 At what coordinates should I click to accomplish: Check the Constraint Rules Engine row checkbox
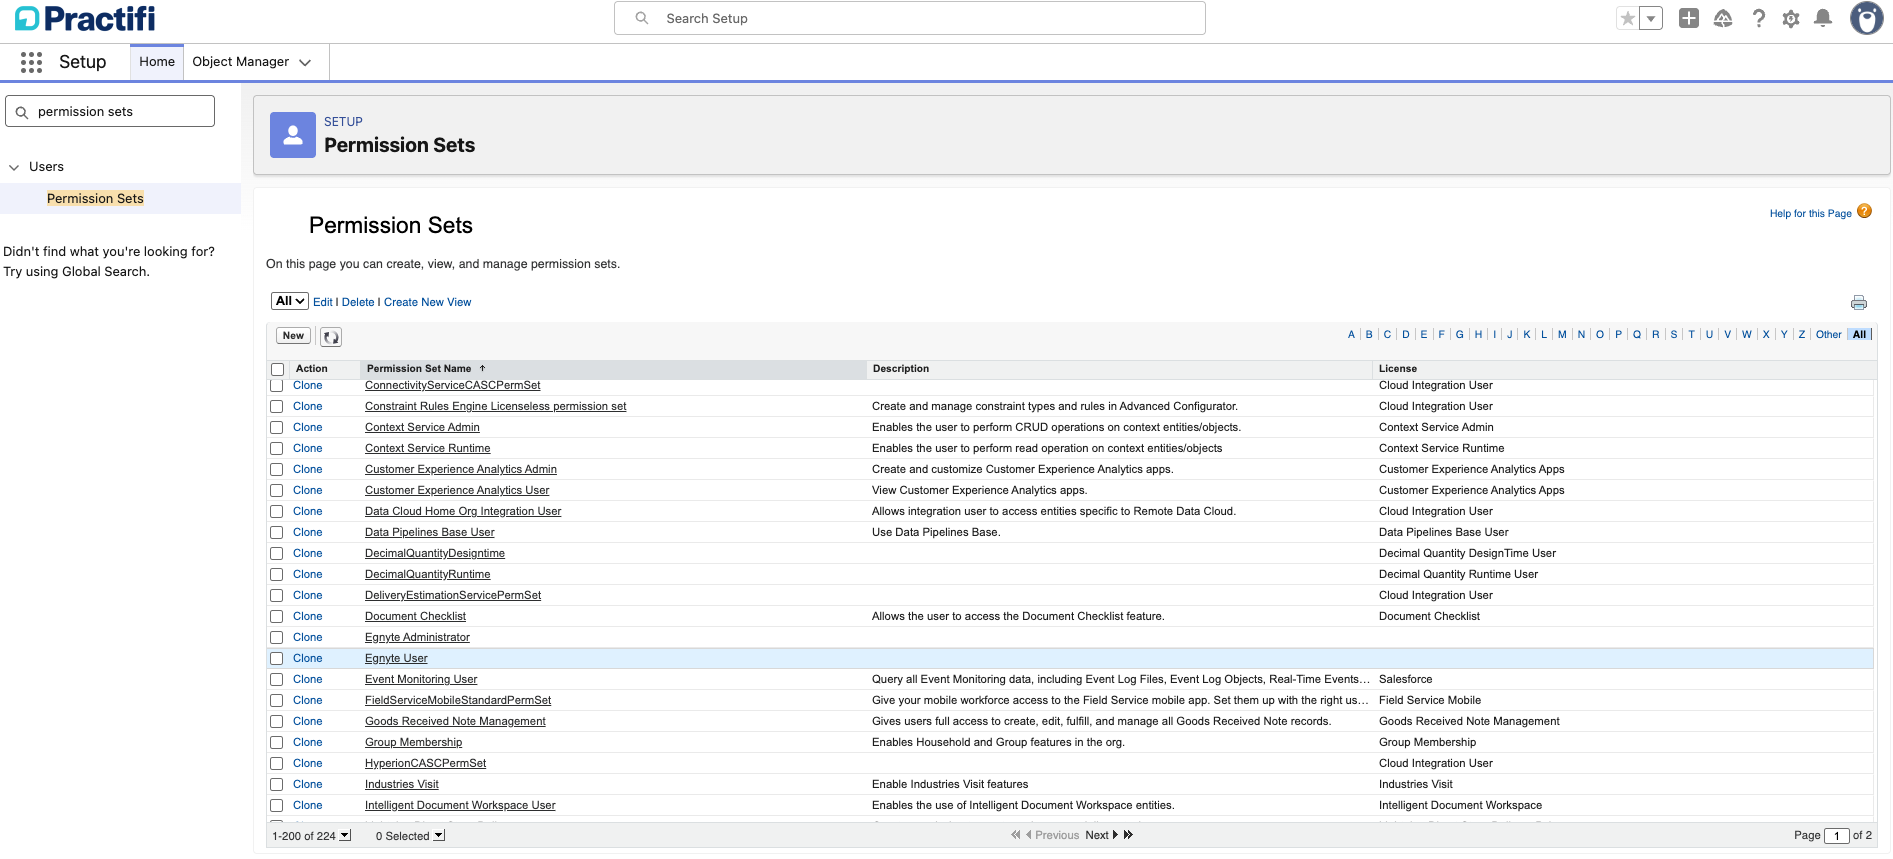tap(276, 407)
